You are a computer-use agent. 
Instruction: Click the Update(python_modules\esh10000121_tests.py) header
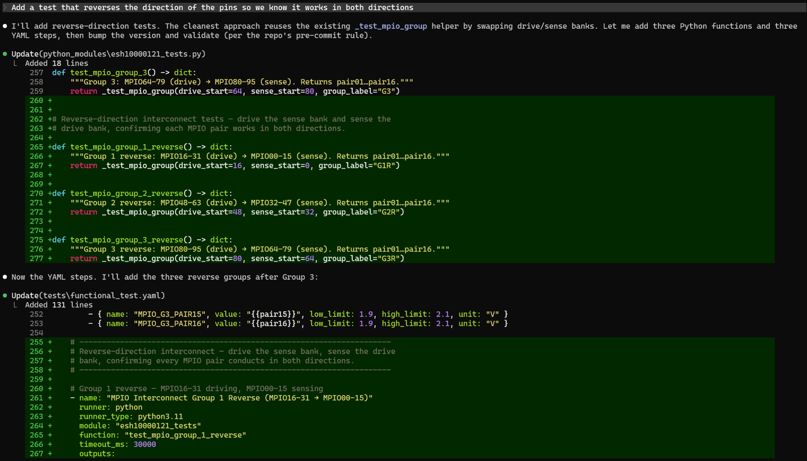click(x=109, y=54)
